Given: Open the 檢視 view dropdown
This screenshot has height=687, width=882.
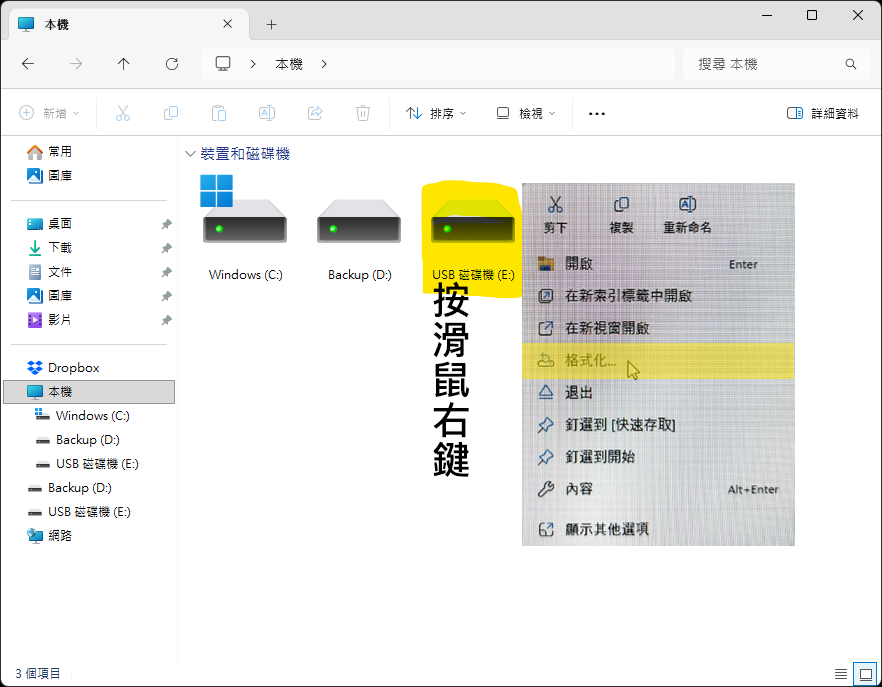Looking at the screenshot, I should point(526,114).
